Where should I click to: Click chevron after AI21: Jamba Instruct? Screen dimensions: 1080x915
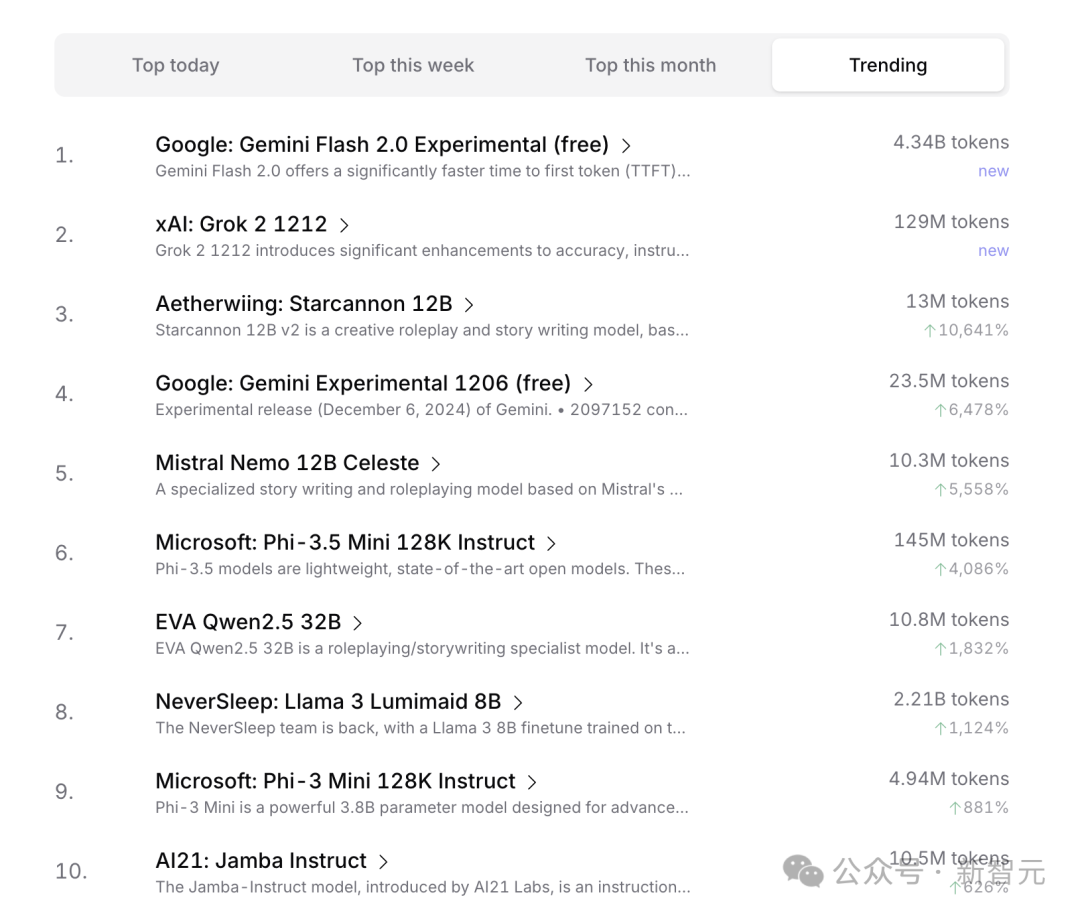pyautogui.click(x=383, y=862)
